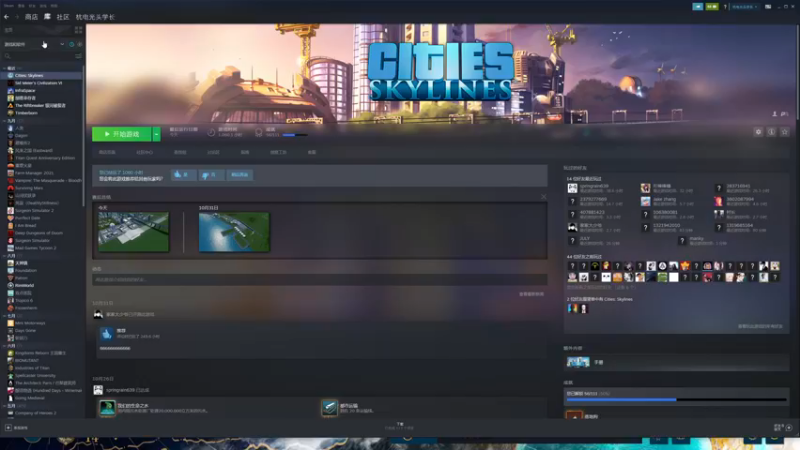Click the blue announcements button at top right
This screenshot has width=800, height=450.
click(697, 7)
